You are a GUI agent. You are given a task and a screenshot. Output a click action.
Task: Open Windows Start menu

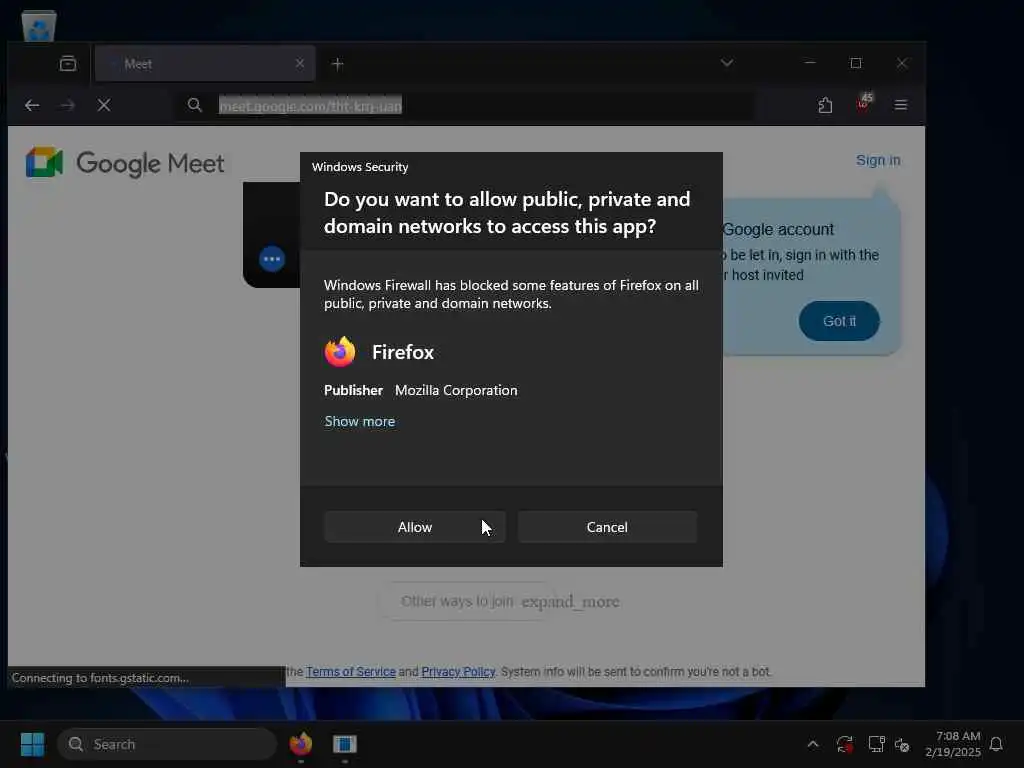coord(32,744)
